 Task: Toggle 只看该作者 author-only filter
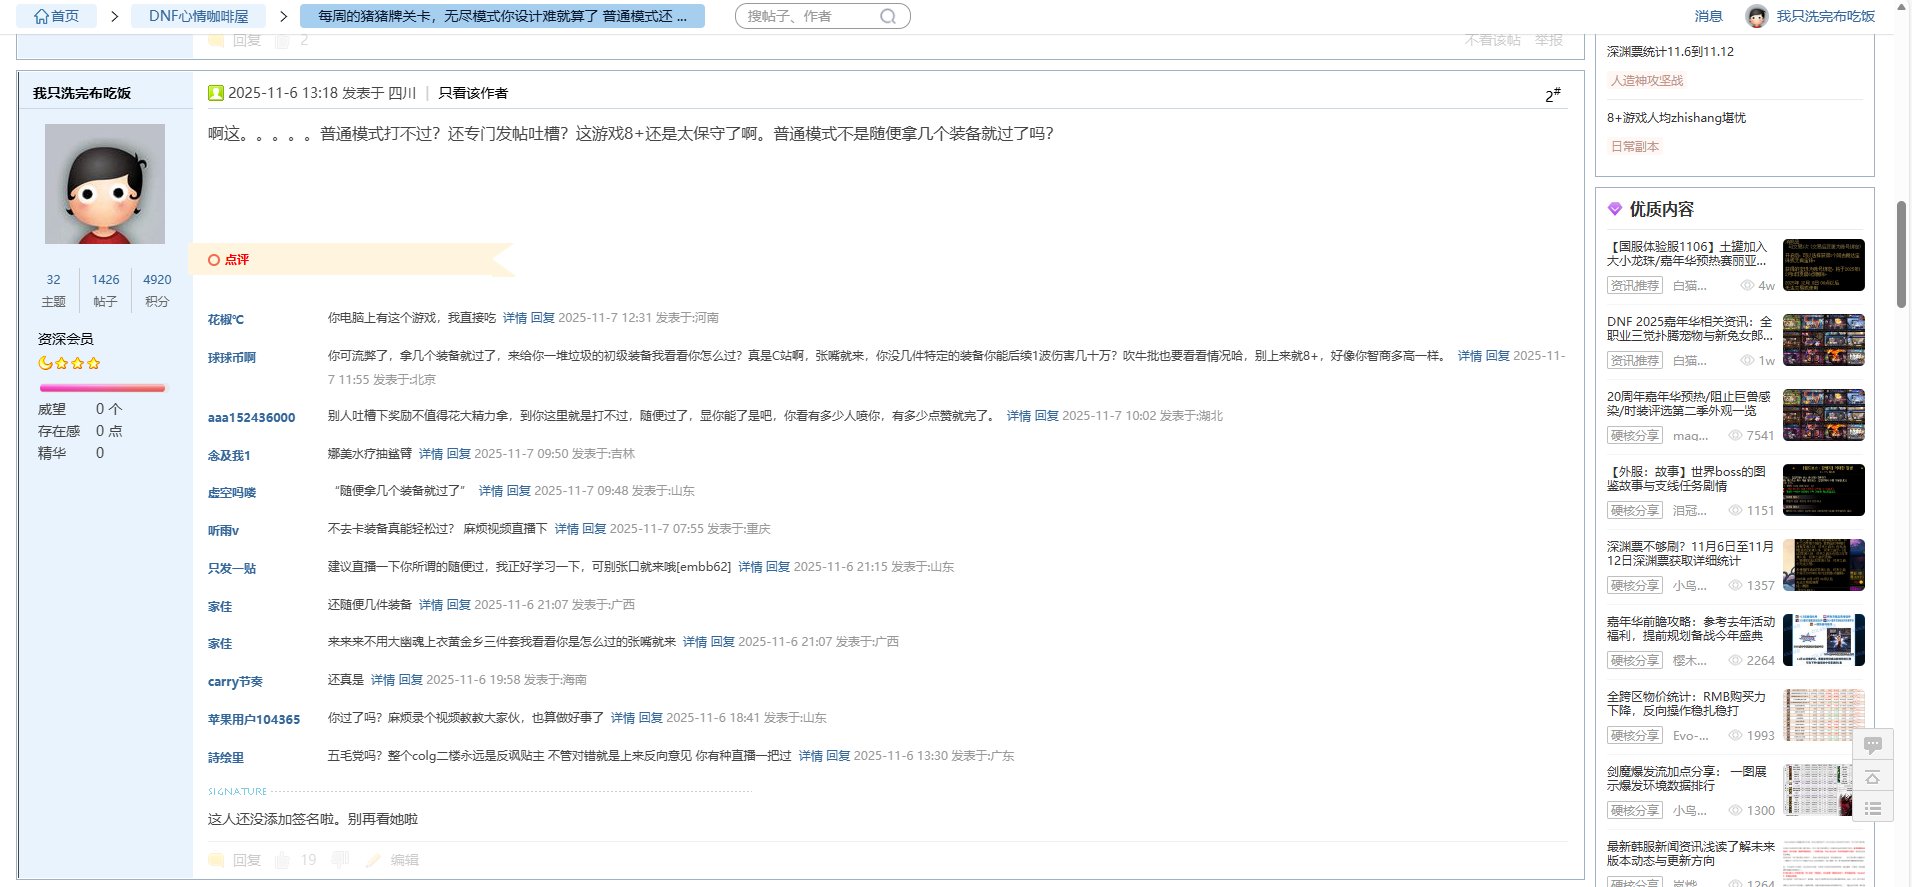473,93
